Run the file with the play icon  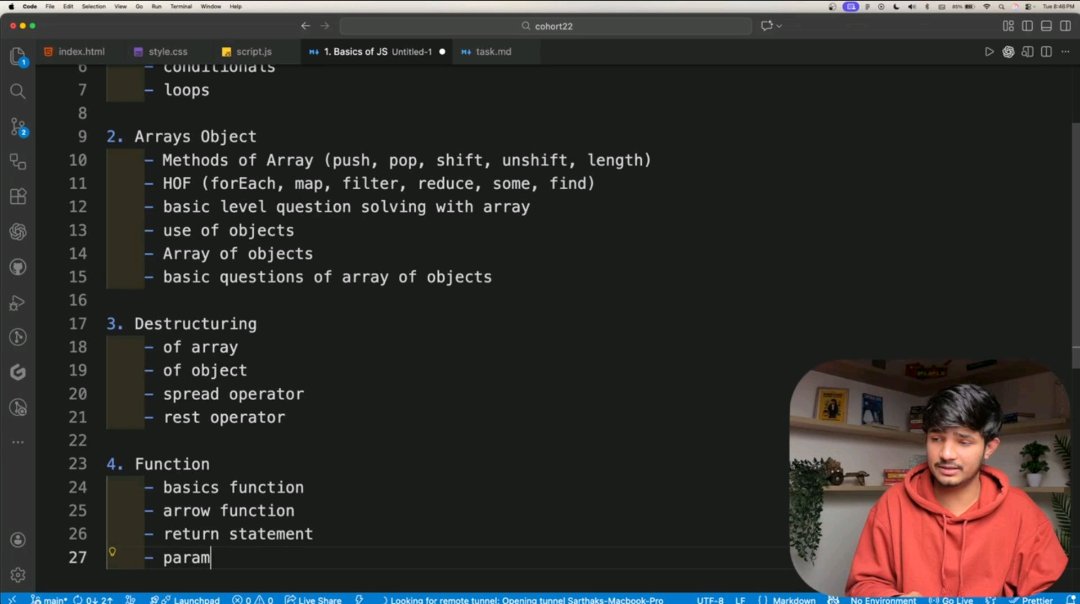989,52
